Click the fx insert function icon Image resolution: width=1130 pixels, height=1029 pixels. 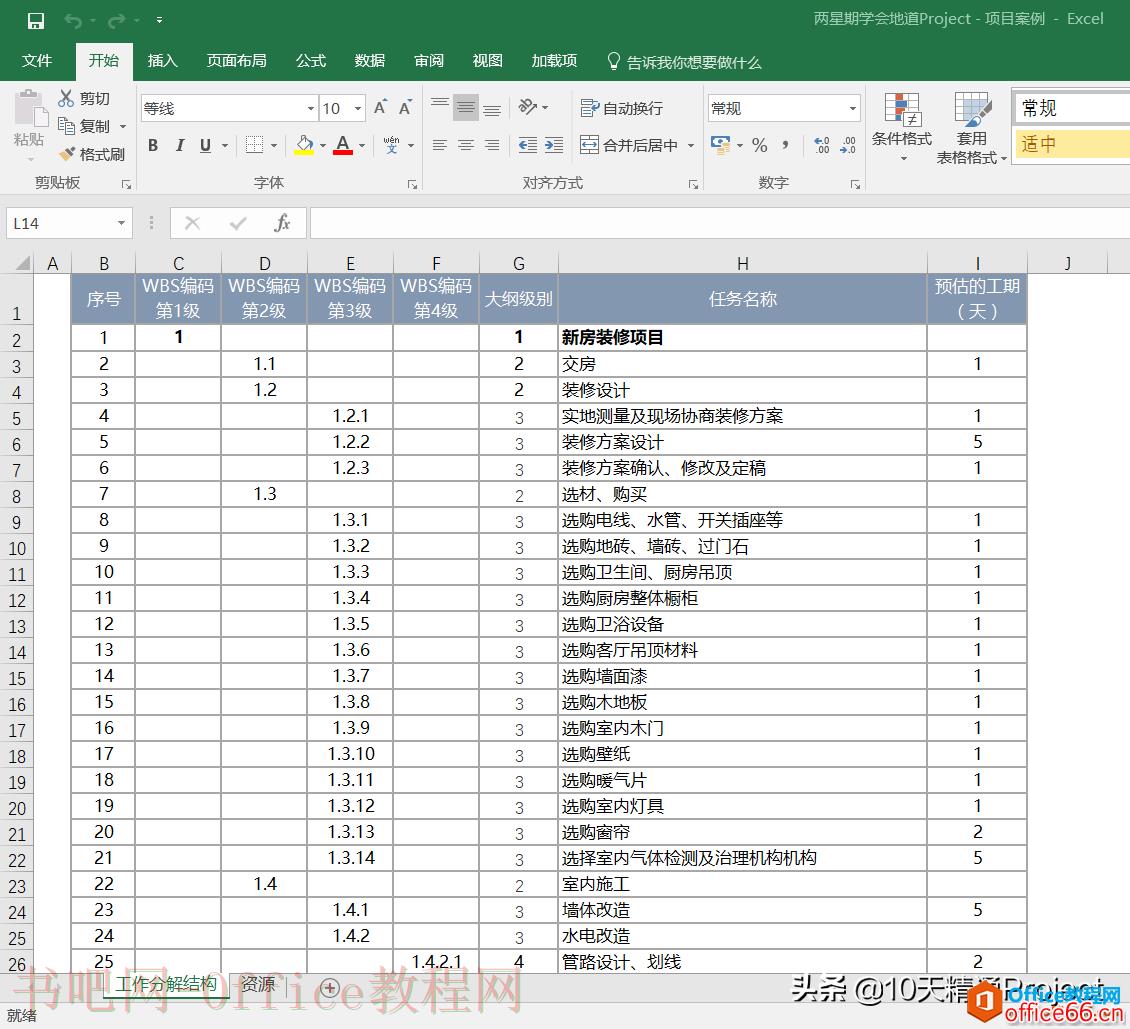[282, 223]
